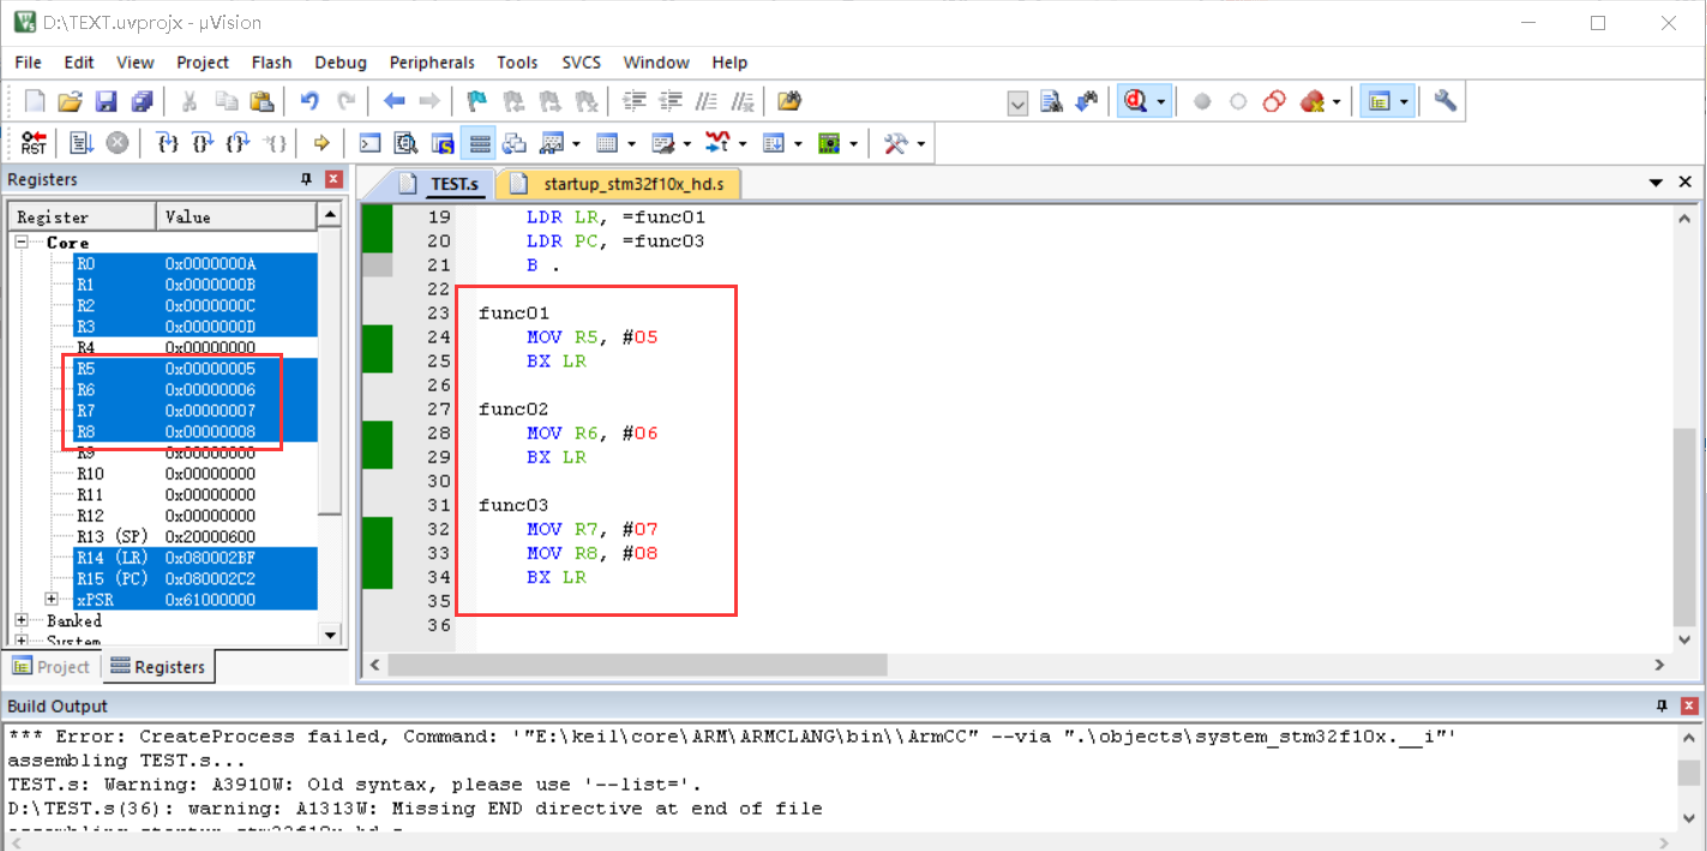Click the Value column header
This screenshot has width=1707, height=851.
pos(236,217)
